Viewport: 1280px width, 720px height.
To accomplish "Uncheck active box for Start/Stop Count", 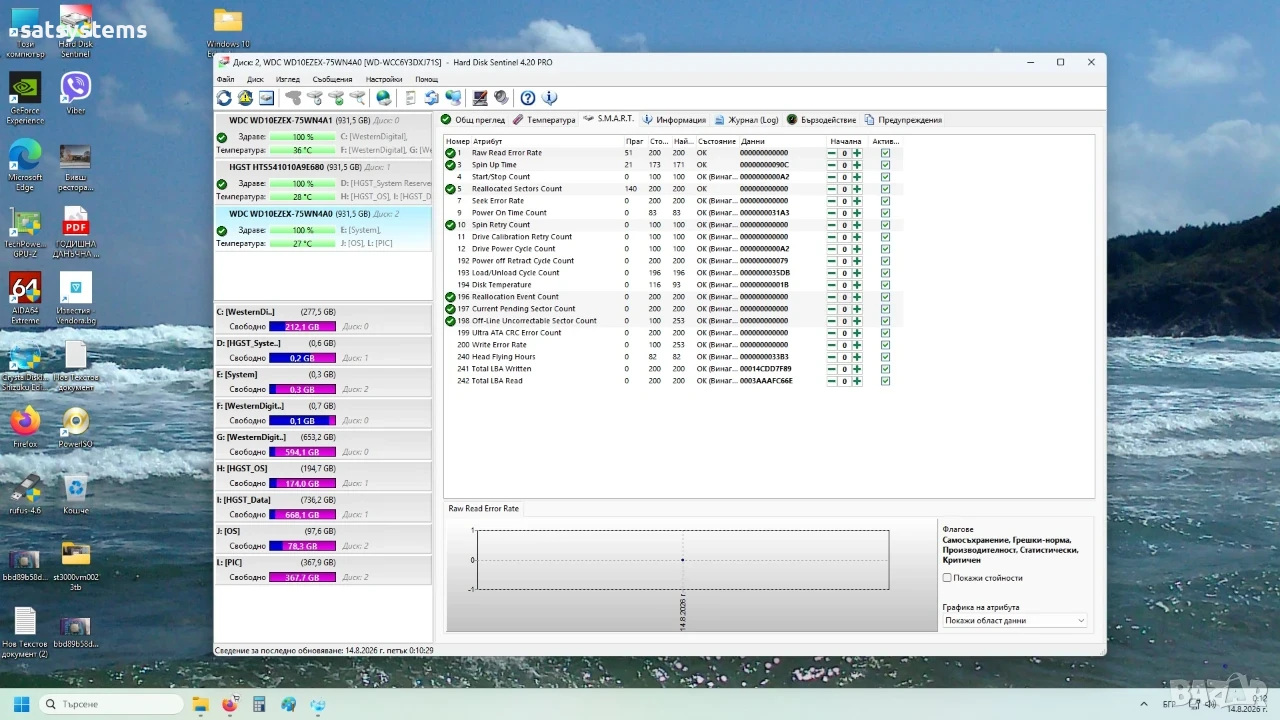I will coord(885,177).
